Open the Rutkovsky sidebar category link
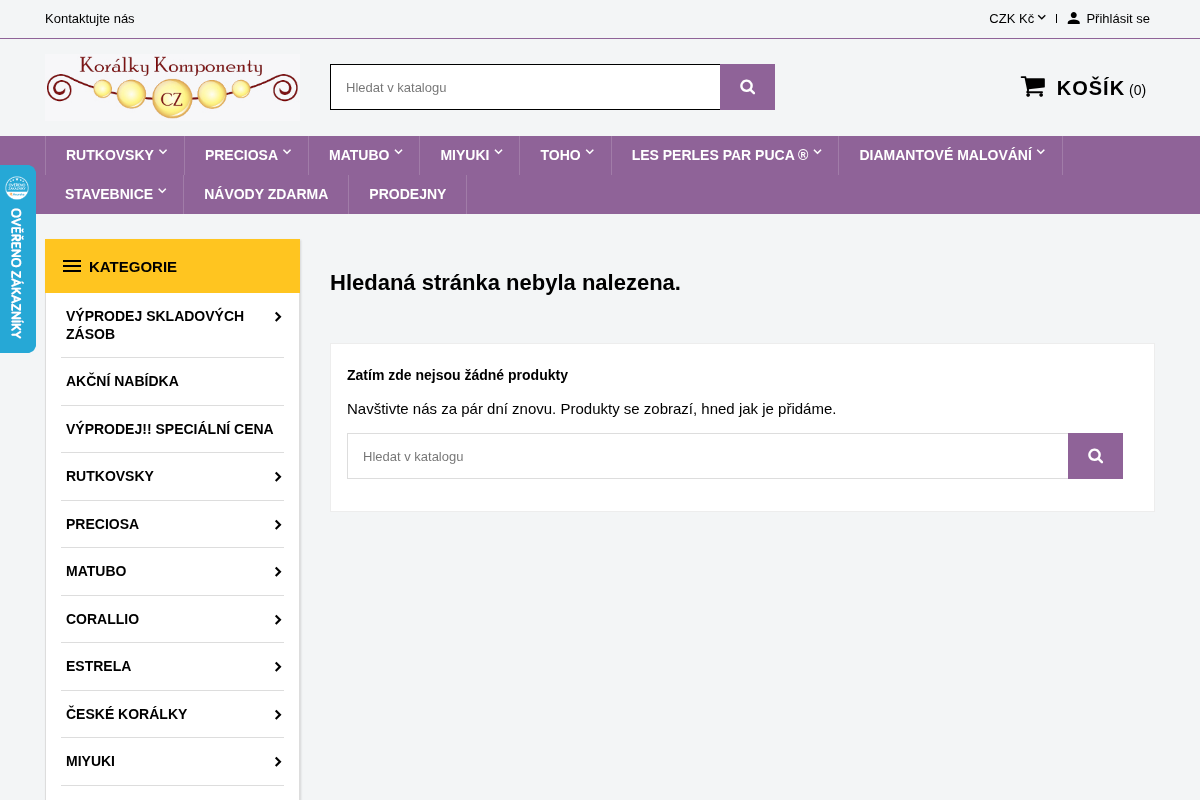Screen dimensions: 1200x800 [110, 476]
